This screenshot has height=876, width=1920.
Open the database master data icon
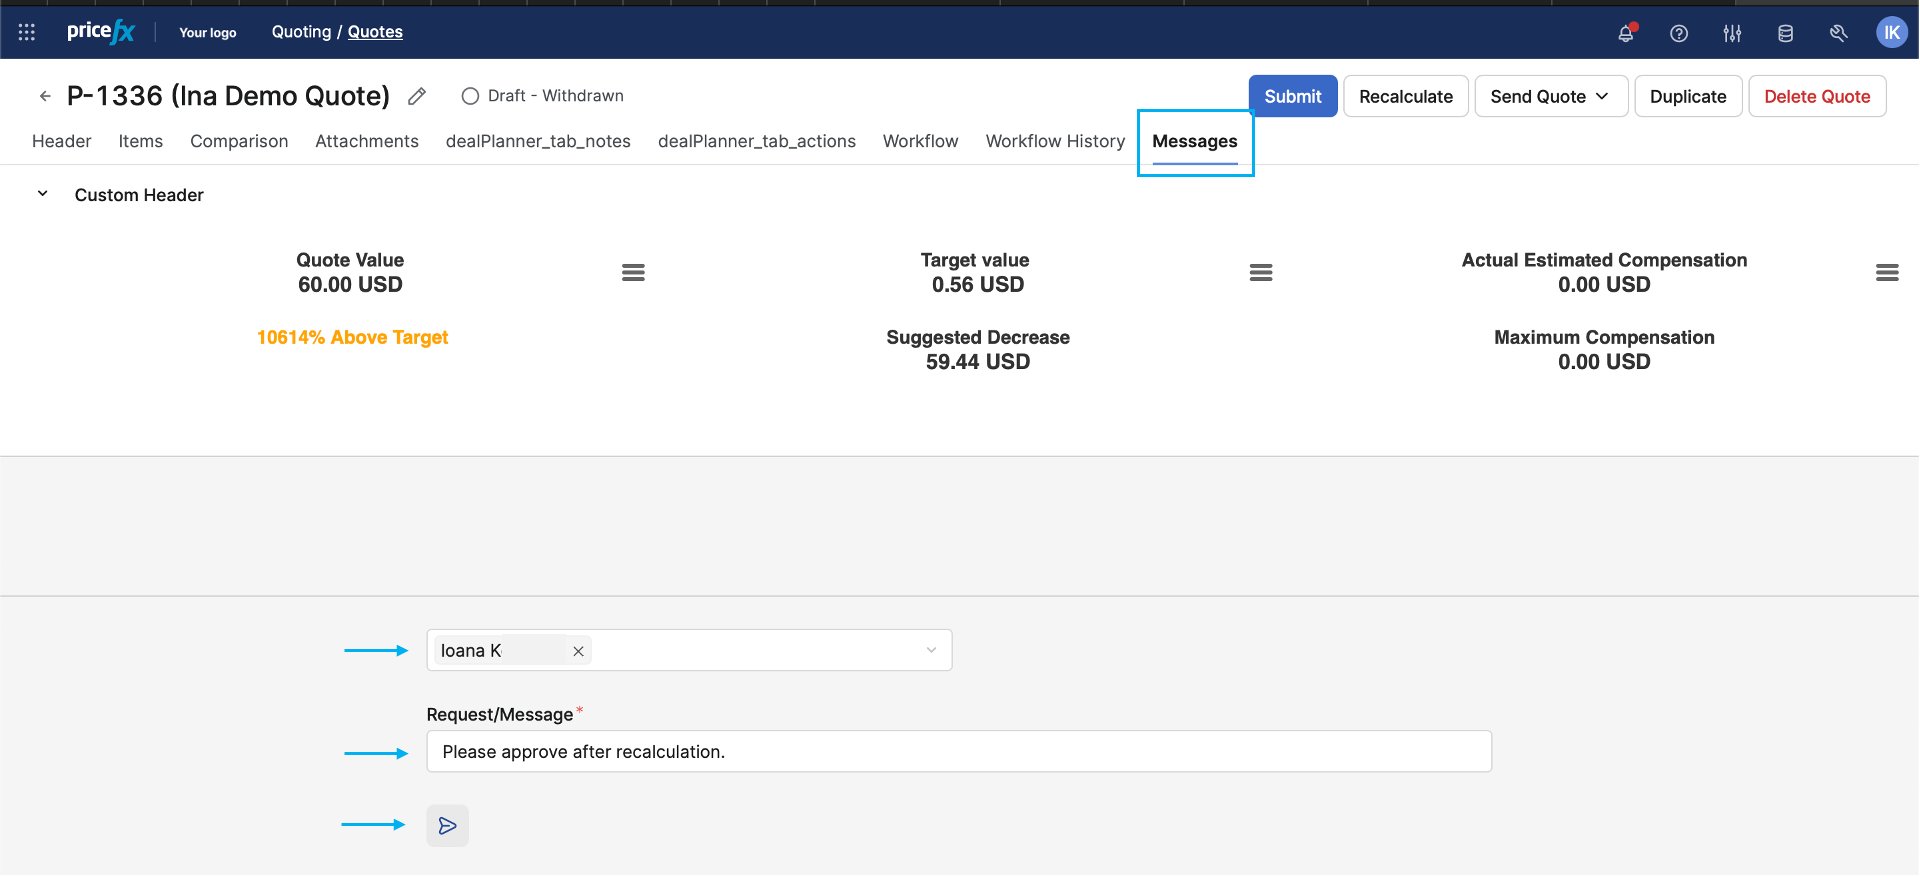point(1785,33)
